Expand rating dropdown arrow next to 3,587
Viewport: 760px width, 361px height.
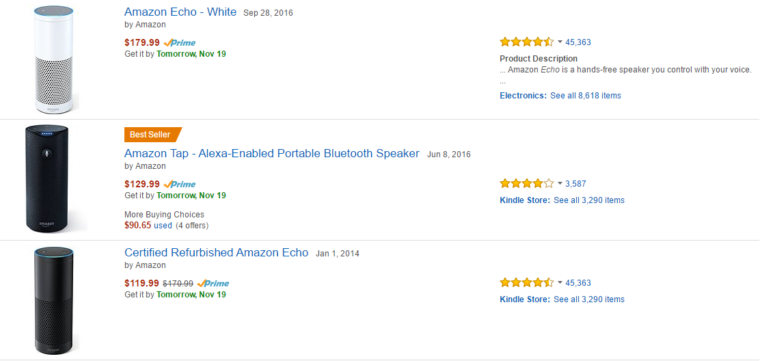(x=560, y=184)
